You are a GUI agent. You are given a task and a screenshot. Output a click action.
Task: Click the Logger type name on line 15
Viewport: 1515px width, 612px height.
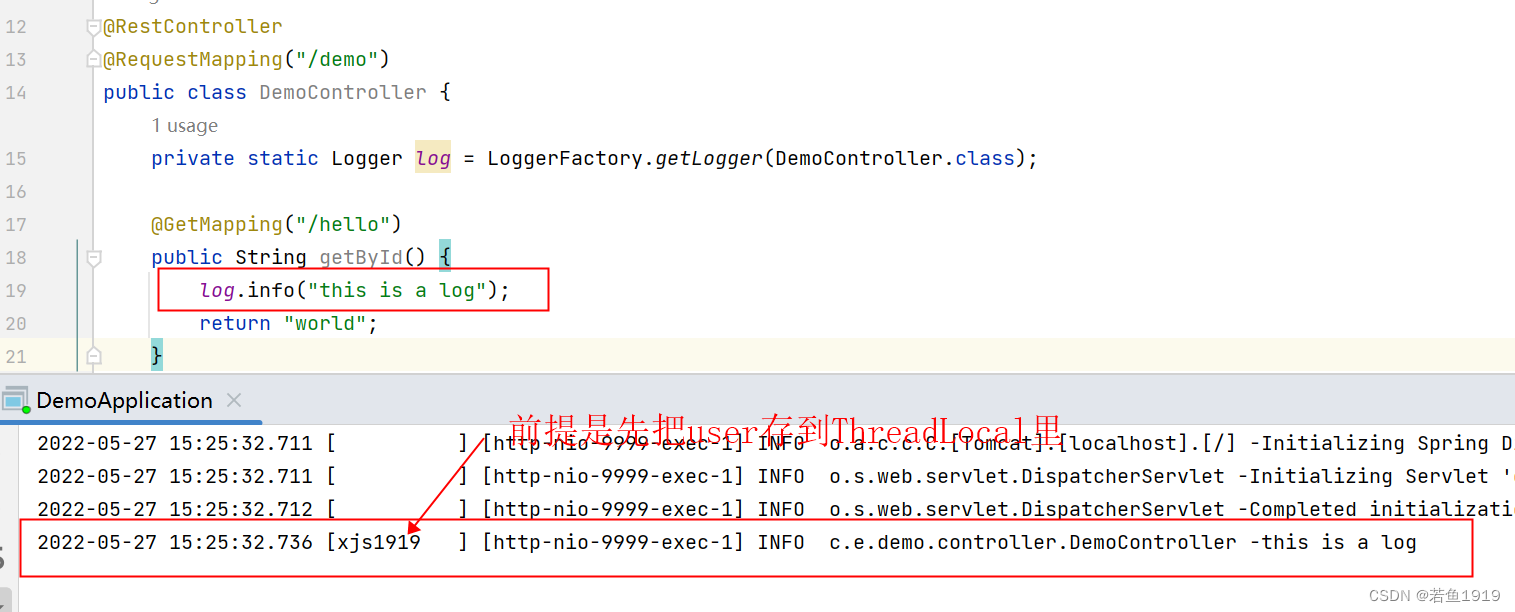point(367,159)
